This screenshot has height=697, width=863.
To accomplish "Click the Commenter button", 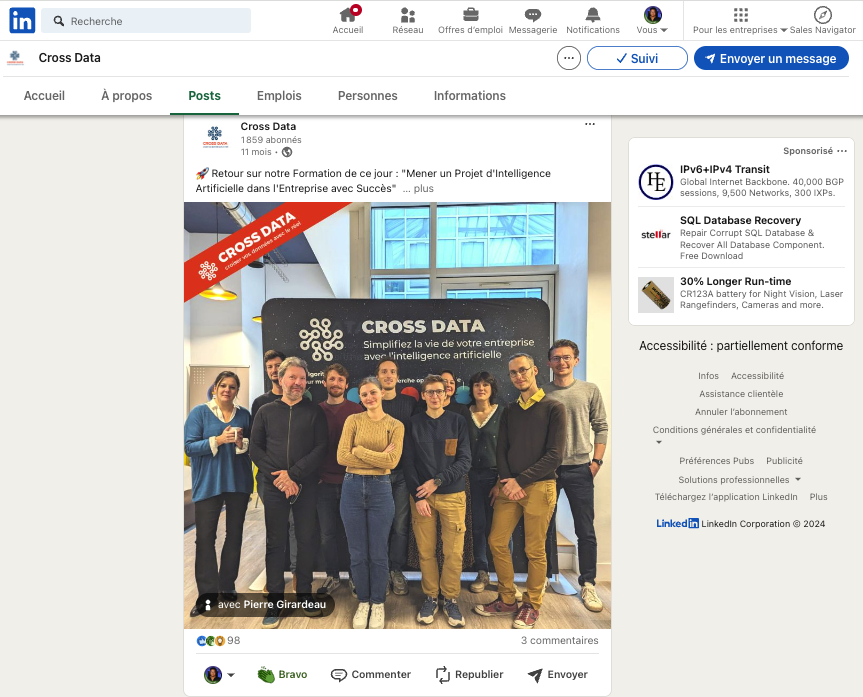I will (x=371, y=674).
